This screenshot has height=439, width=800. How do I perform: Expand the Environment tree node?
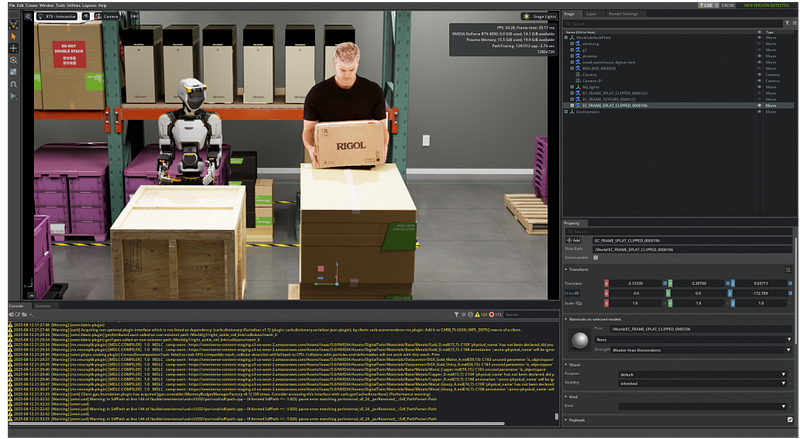point(566,111)
